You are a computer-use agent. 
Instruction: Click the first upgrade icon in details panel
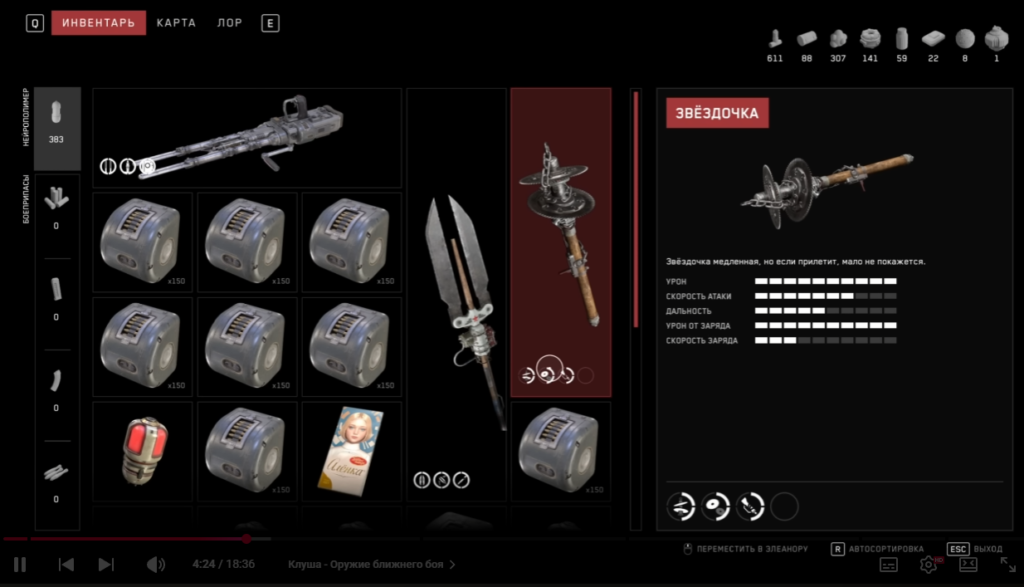click(680, 507)
